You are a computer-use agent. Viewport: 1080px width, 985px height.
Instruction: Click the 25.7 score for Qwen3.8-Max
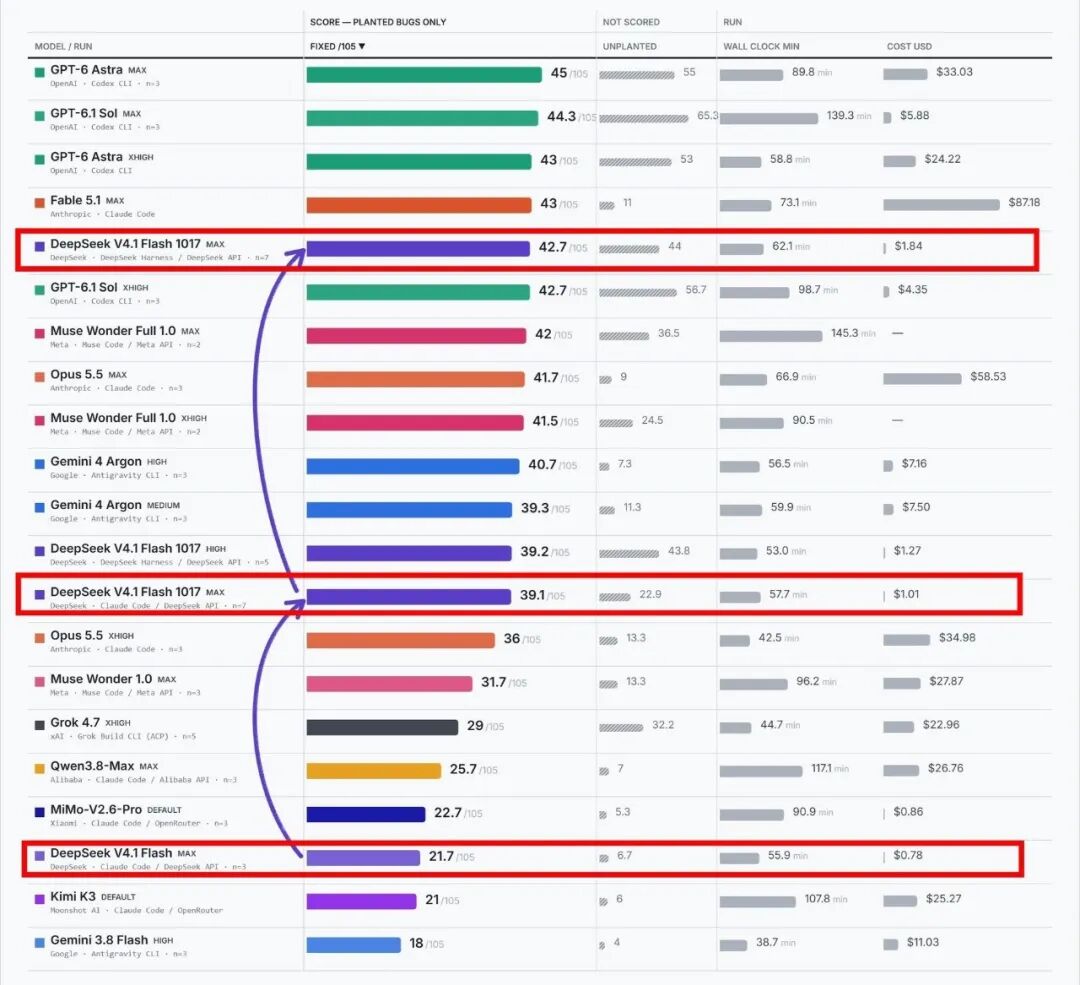[463, 769]
